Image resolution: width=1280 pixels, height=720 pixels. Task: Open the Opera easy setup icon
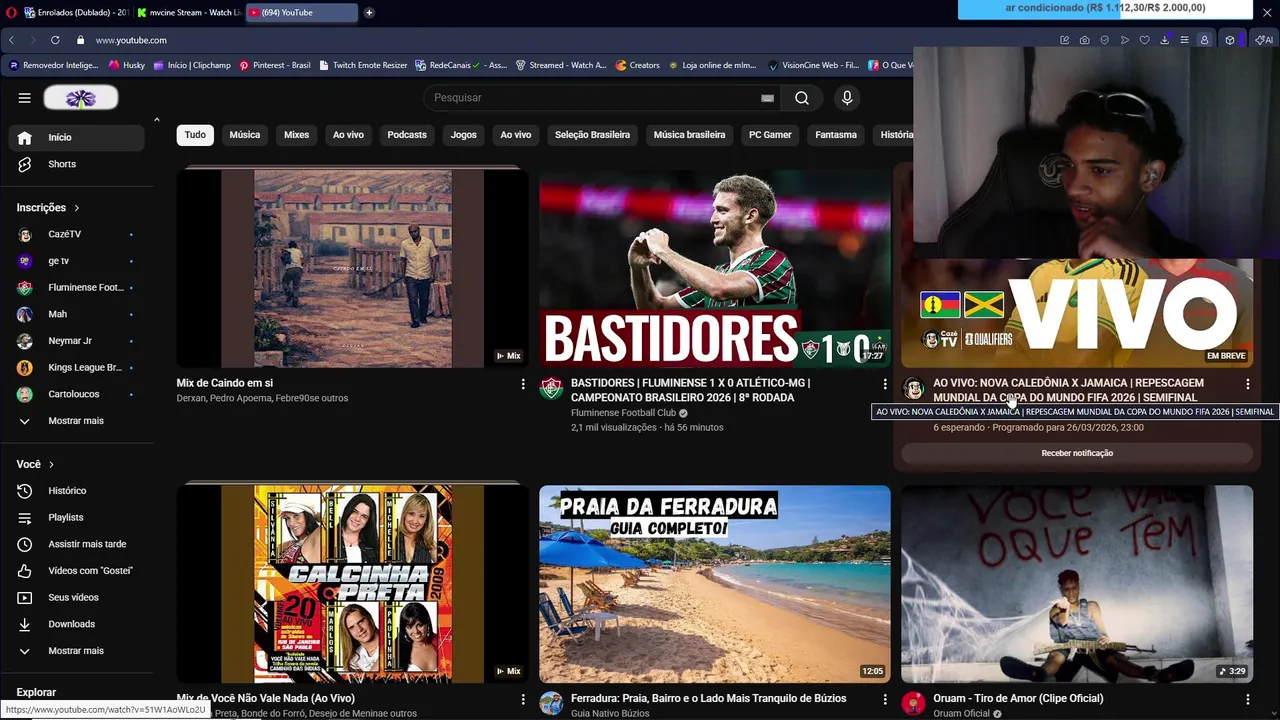pyautogui.click(x=1184, y=40)
